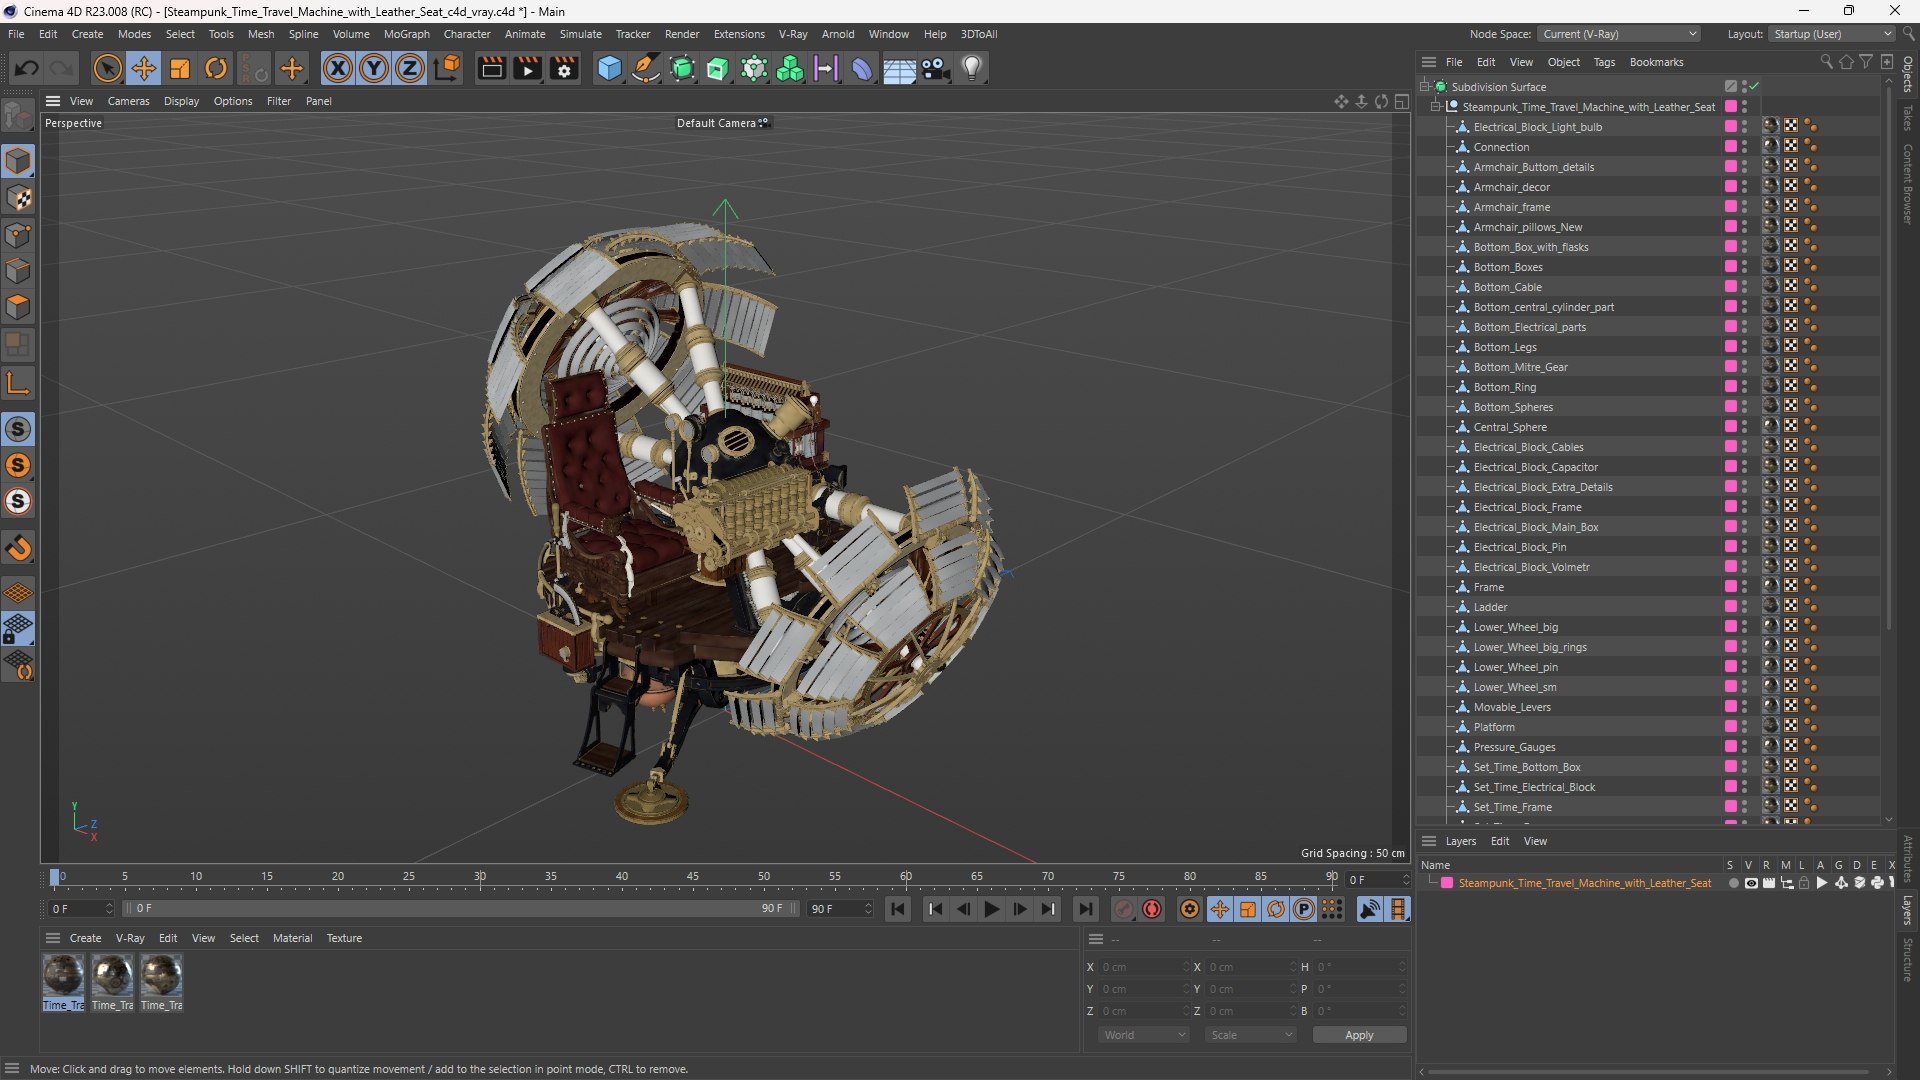The width and height of the screenshot is (1920, 1080).
Task: Collapse Steampunk_Time_Travel_Machine null hierarchy
Action: point(1436,107)
